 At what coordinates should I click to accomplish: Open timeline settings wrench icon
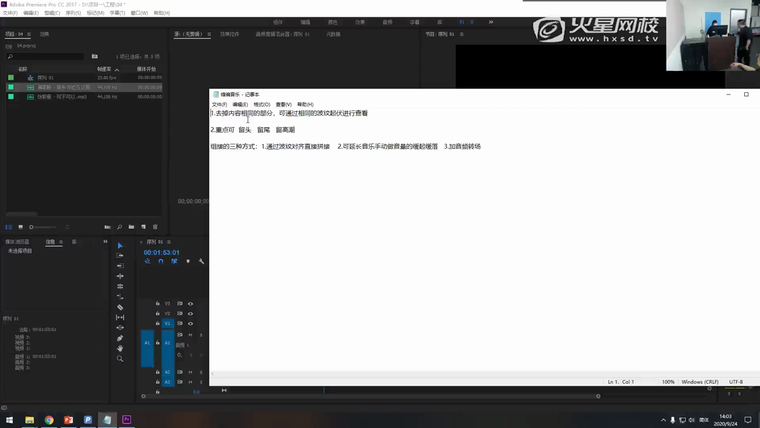pyautogui.click(x=201, y=262)
